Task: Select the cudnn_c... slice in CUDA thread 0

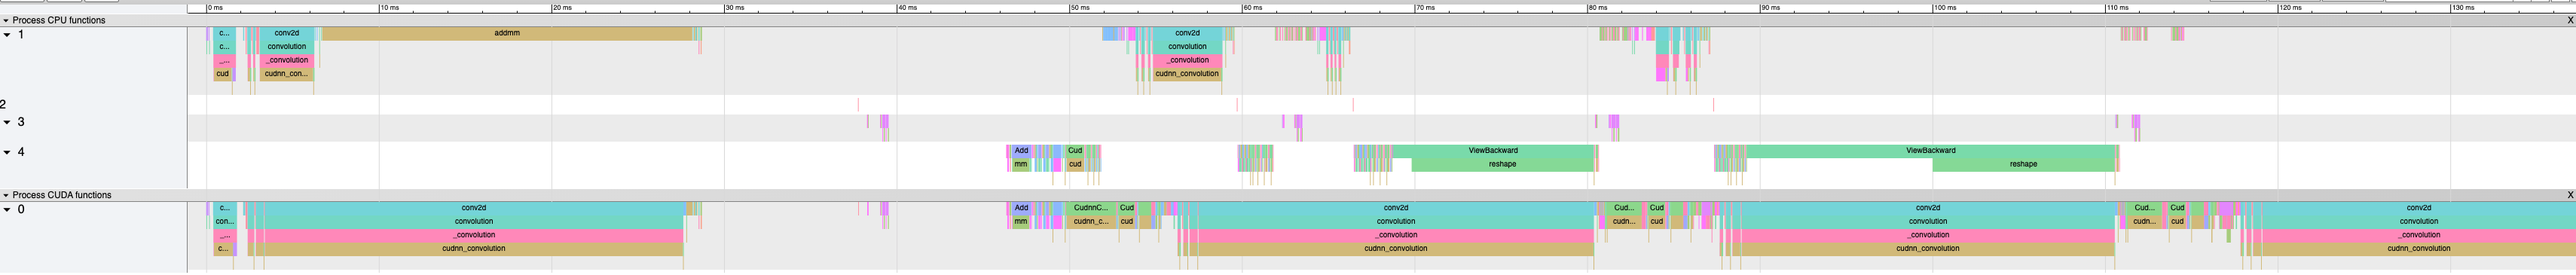Action: pos(1090,222)
